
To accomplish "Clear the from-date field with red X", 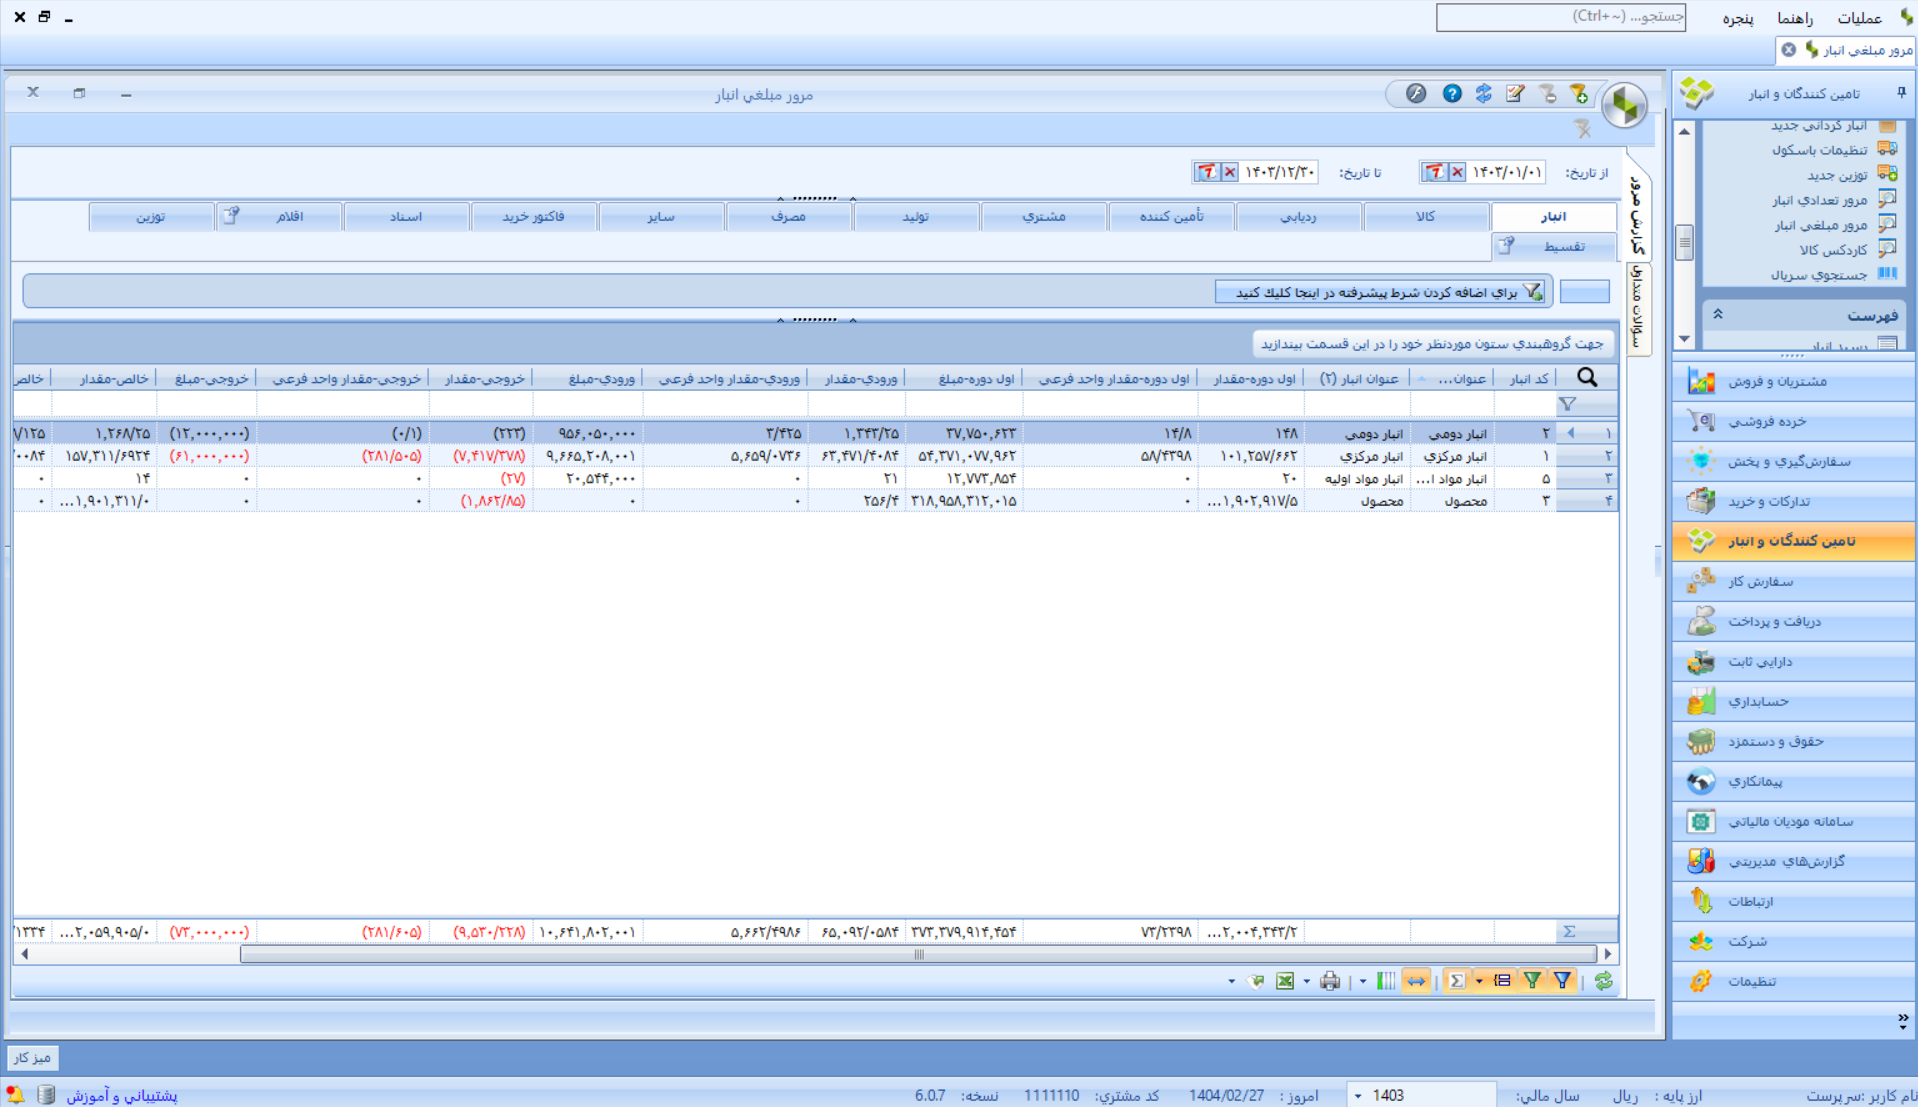I will 1458,172.
